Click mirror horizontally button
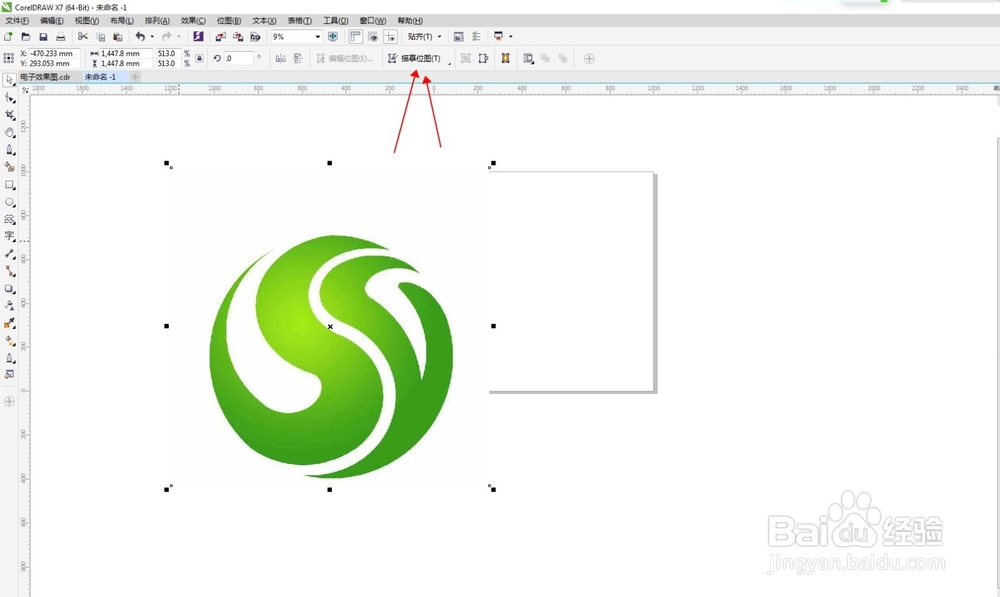This screenshot has width=1000, height=597. click(x=281, y=58)
